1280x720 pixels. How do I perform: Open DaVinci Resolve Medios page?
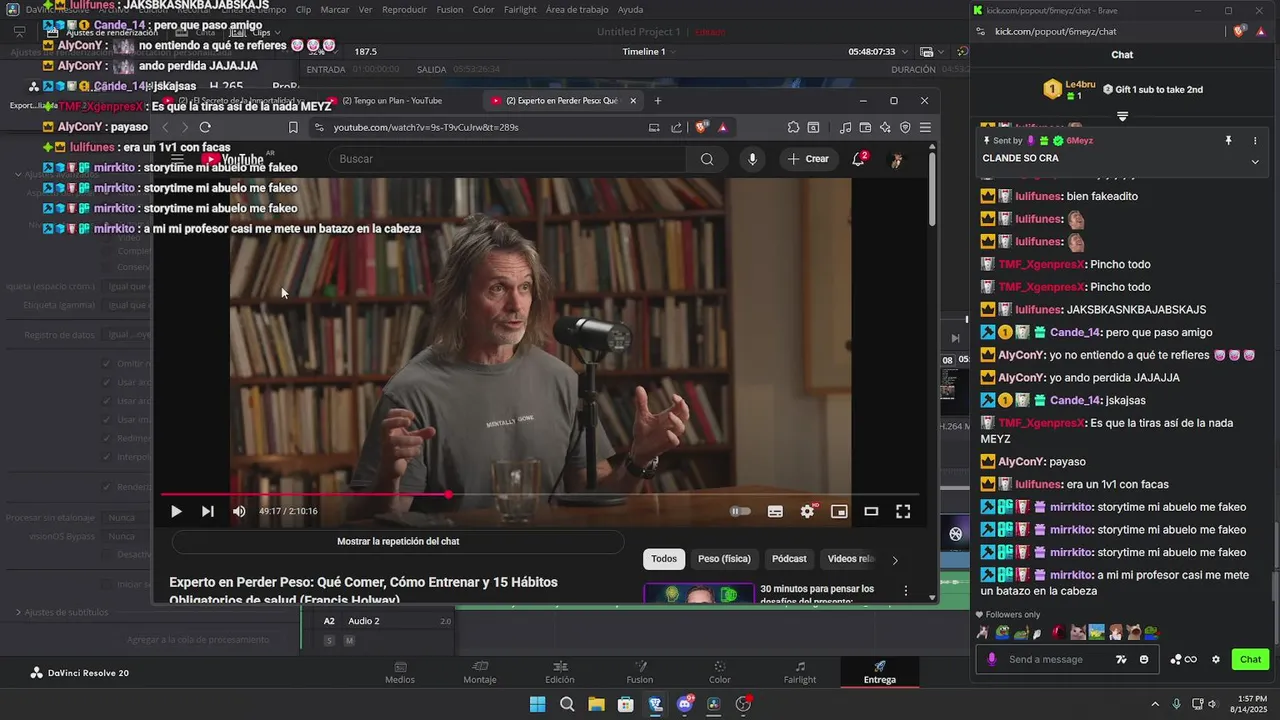click(x=400, y=672)
